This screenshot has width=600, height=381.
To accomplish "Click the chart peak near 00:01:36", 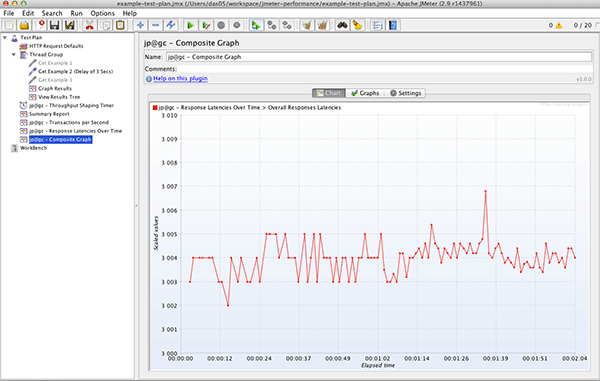I will coord(486,191).
